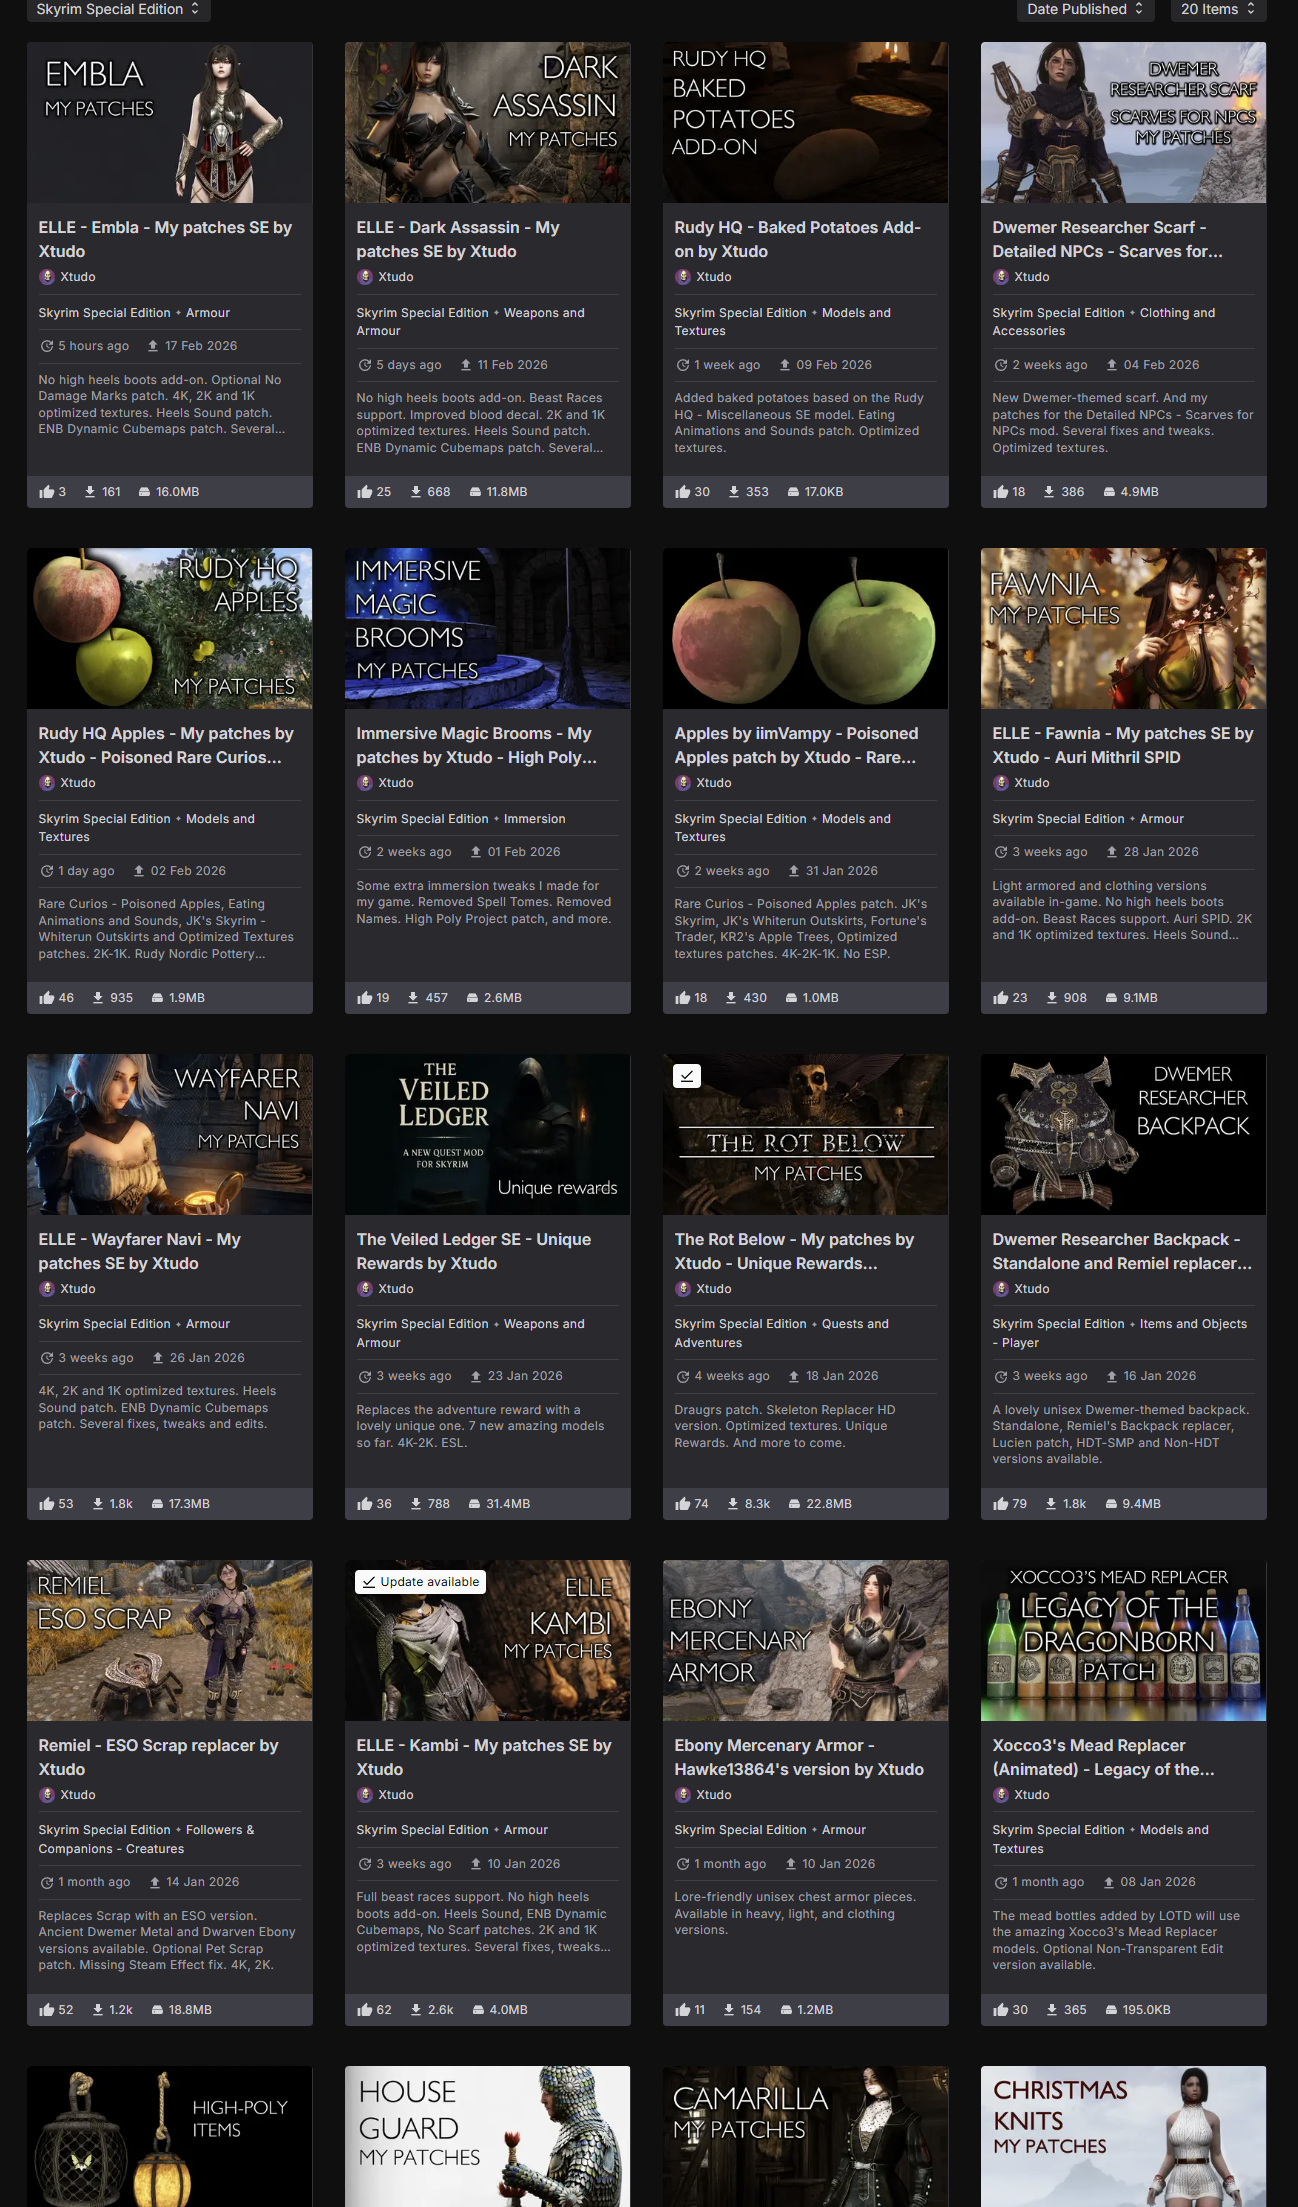Open the Wayfarer Navi thumbnail image
The height and width of the screenshot is (2207, 1298).
[170, 1134]
